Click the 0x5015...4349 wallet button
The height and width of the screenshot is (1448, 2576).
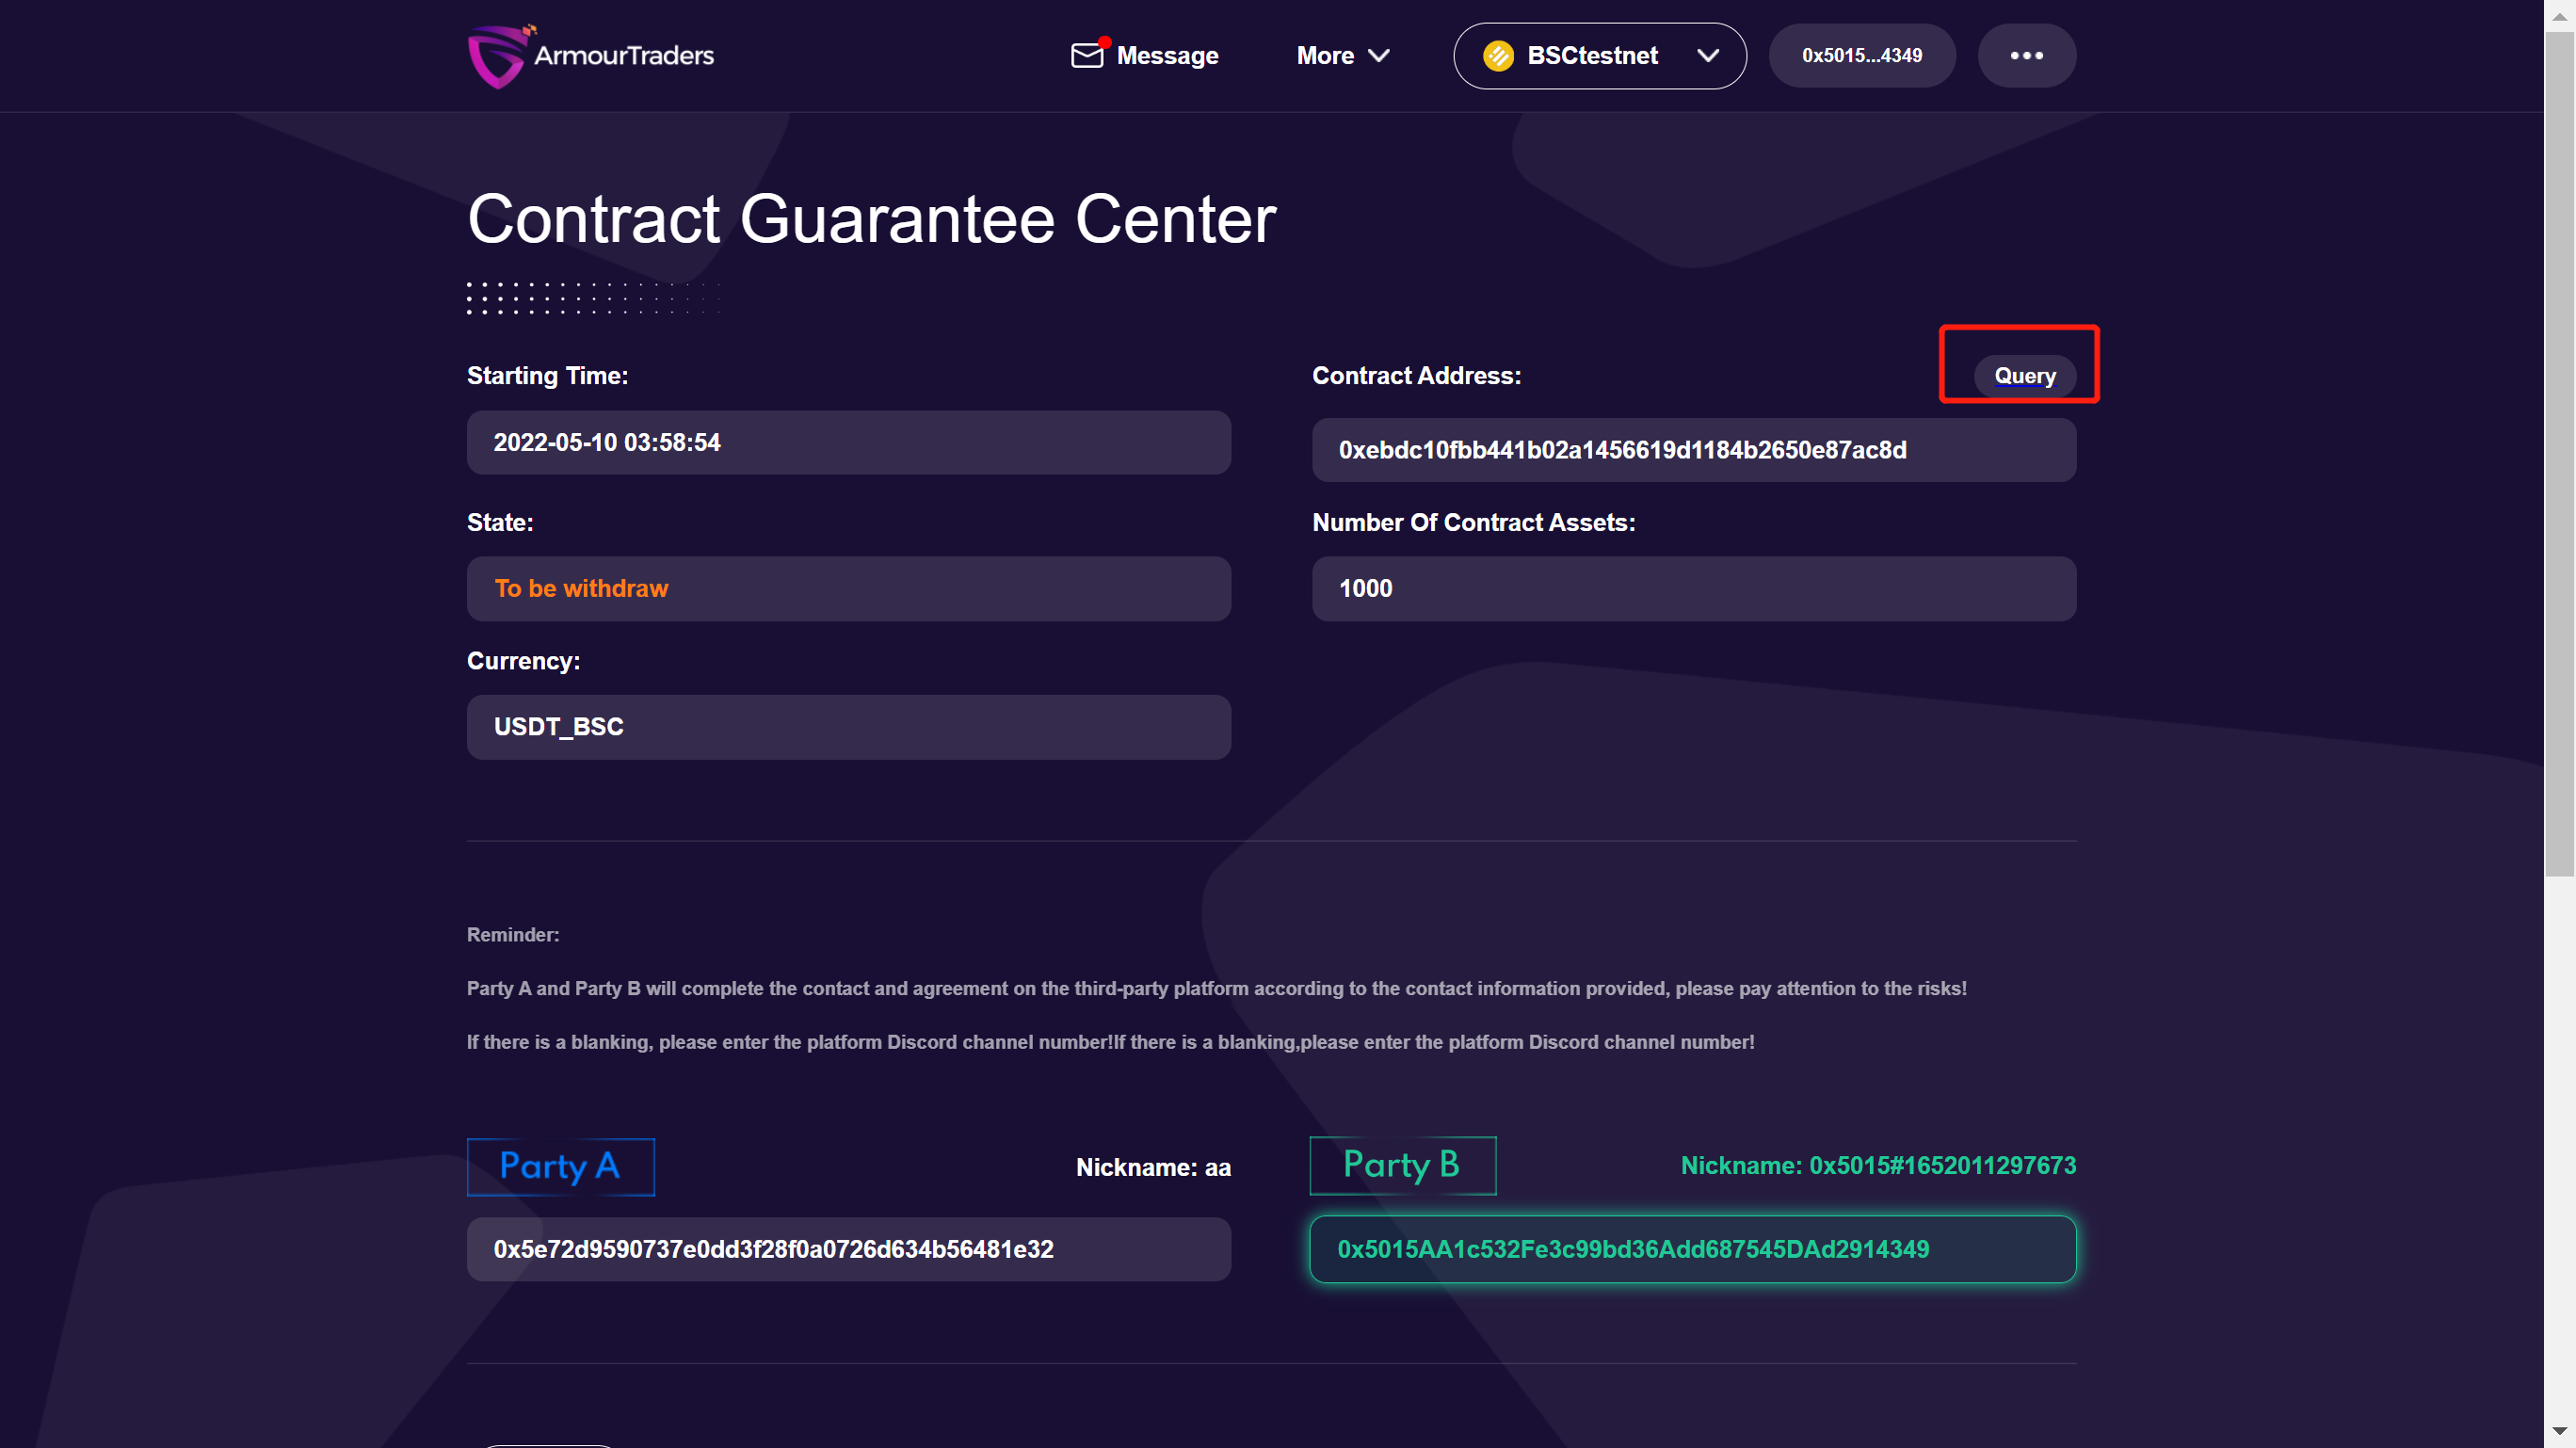coord(1861,56)
